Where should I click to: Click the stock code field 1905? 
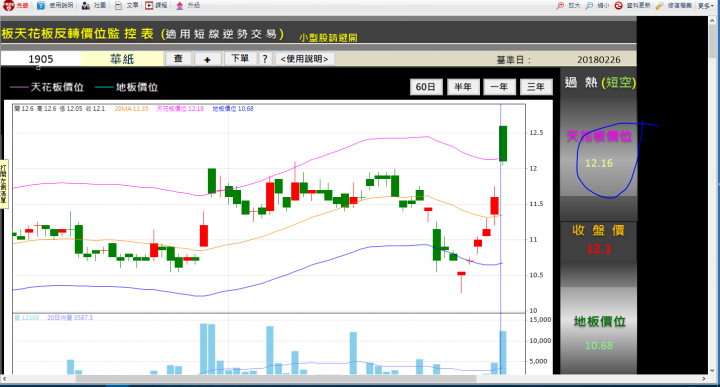tap(40, 59)
